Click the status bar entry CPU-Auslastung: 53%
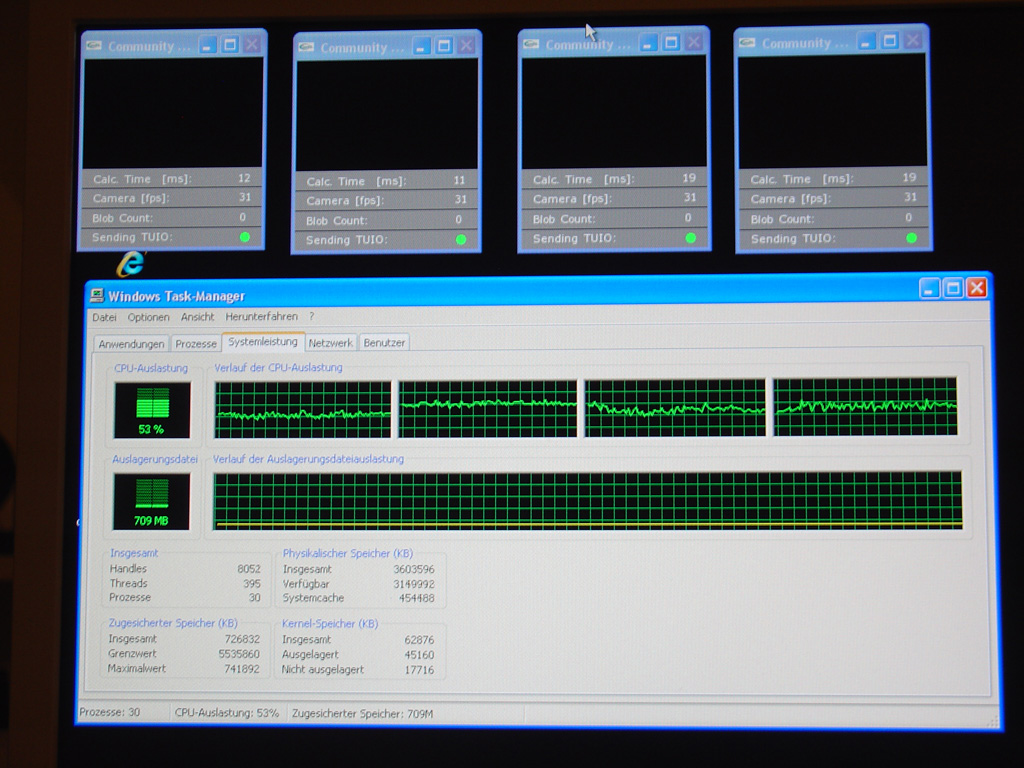Image resolution: width=1024 pixels, height=768 pixels. 227,713
